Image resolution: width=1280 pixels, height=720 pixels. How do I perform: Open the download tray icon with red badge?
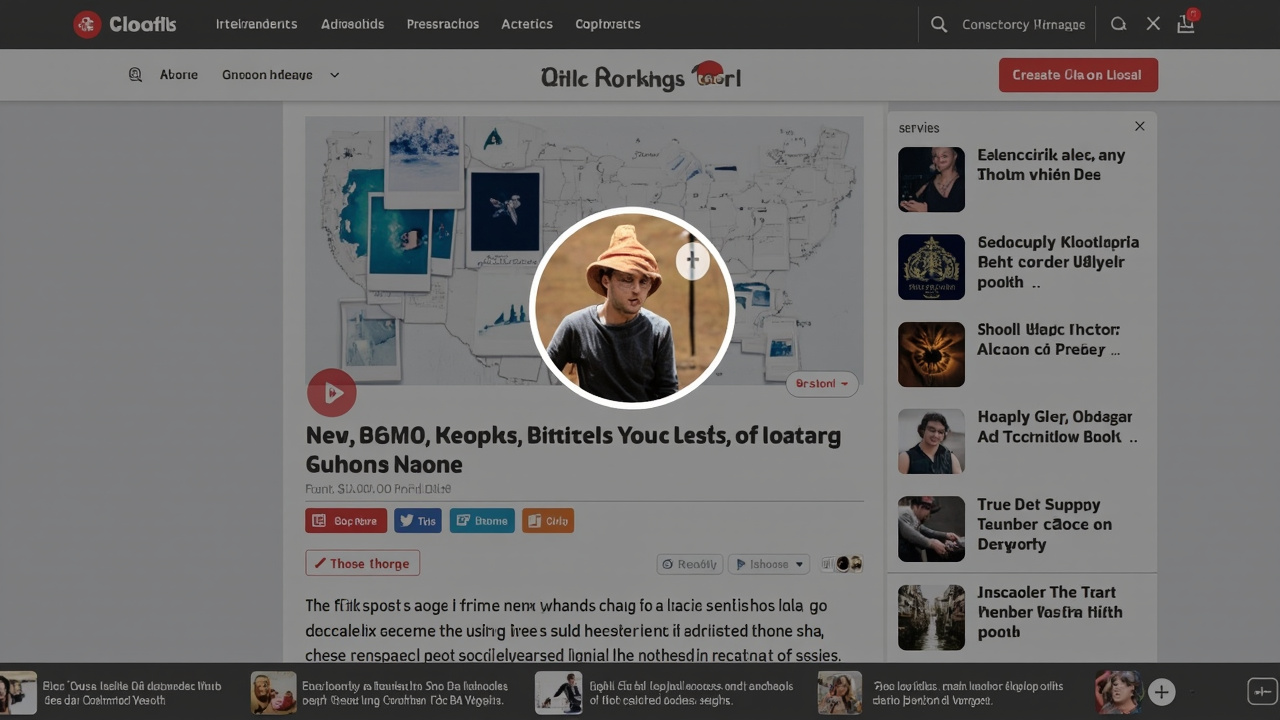[x=1186, y=23]
